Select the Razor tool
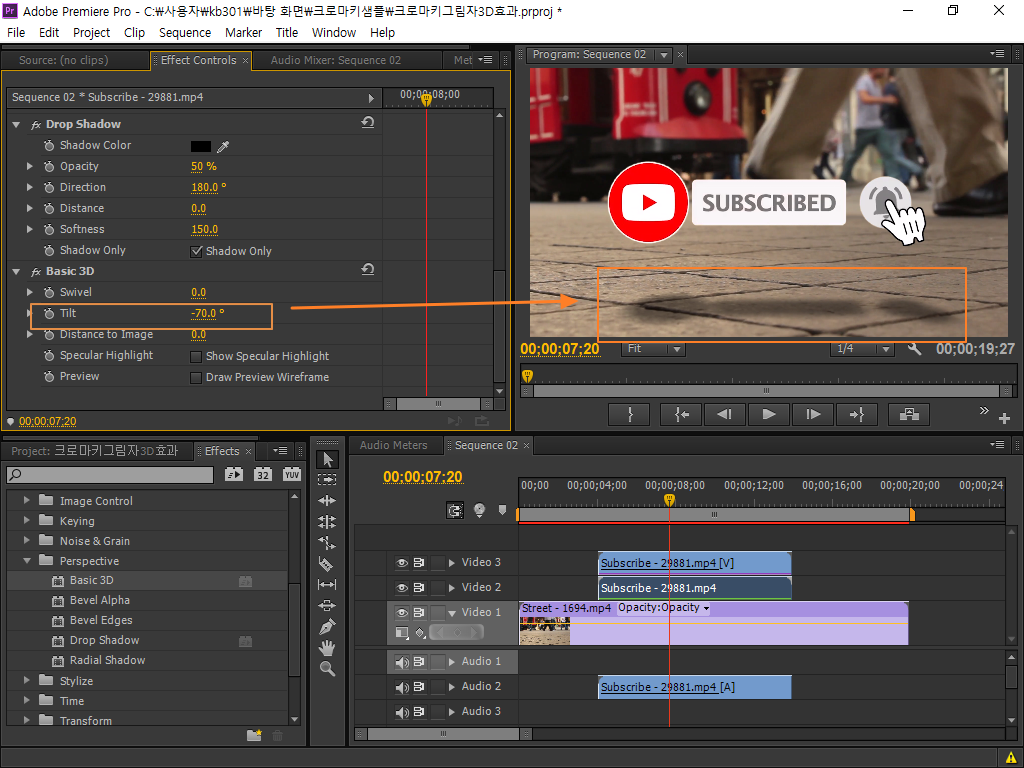The width and height of the screenshot is (1024, 768). tap(327, 564)
